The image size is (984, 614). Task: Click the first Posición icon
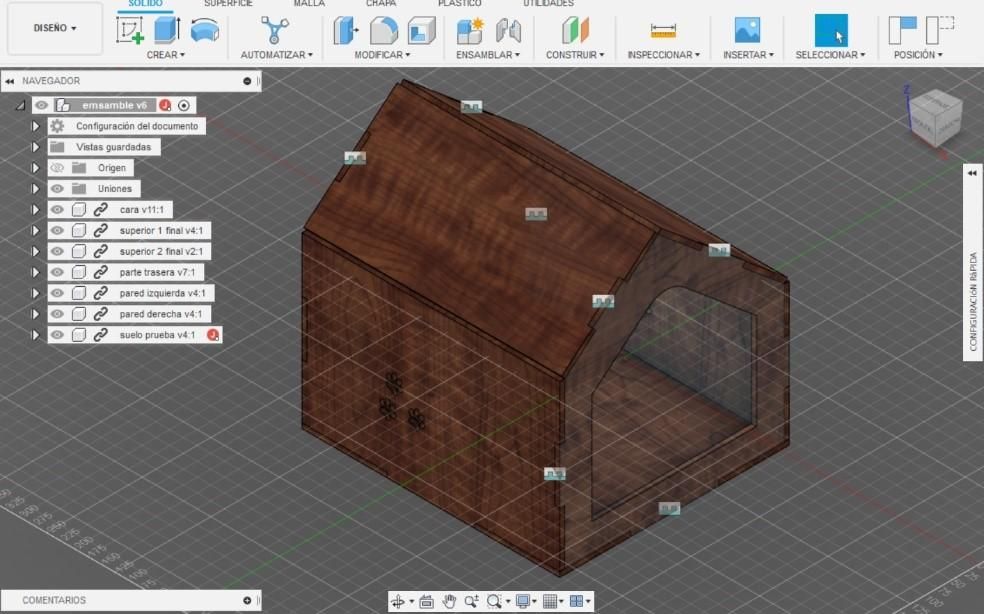[902, 30]
